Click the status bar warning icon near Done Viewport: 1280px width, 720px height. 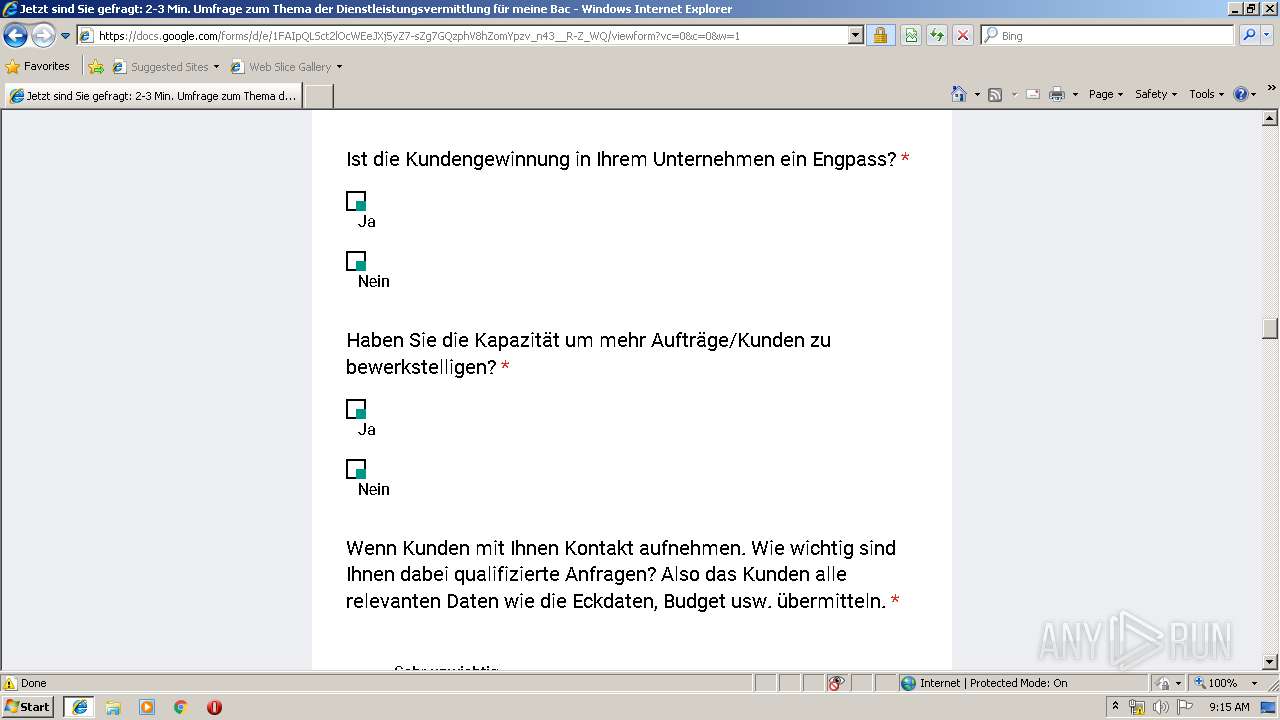(x=10, y=683)
